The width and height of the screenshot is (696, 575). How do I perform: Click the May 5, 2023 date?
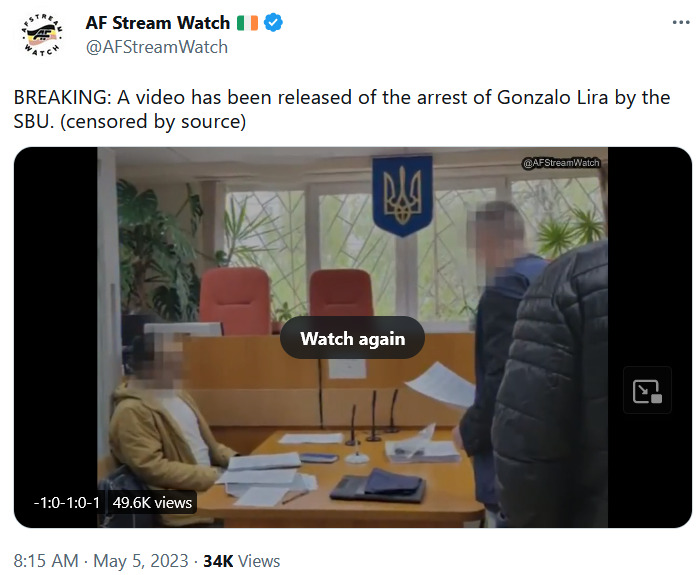coord(141,561)
